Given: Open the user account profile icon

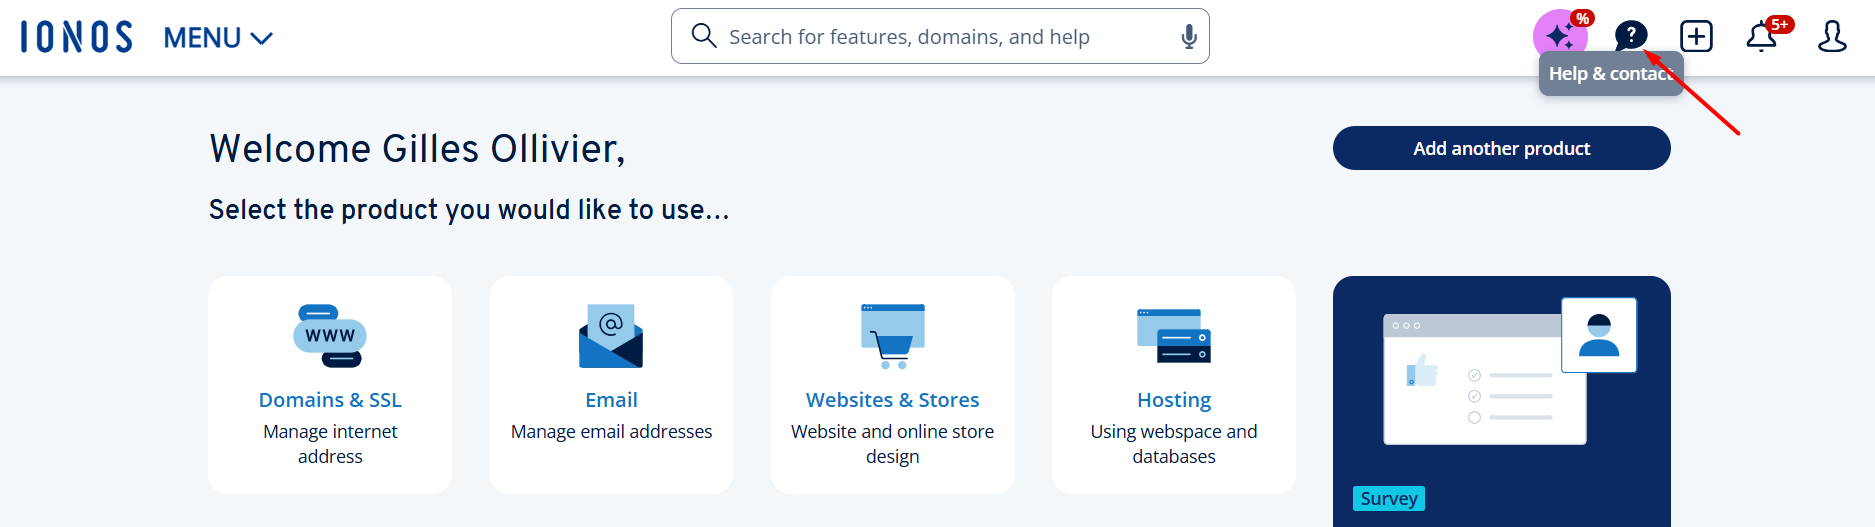Looking at the screenshot, I should click(1832, 37).
